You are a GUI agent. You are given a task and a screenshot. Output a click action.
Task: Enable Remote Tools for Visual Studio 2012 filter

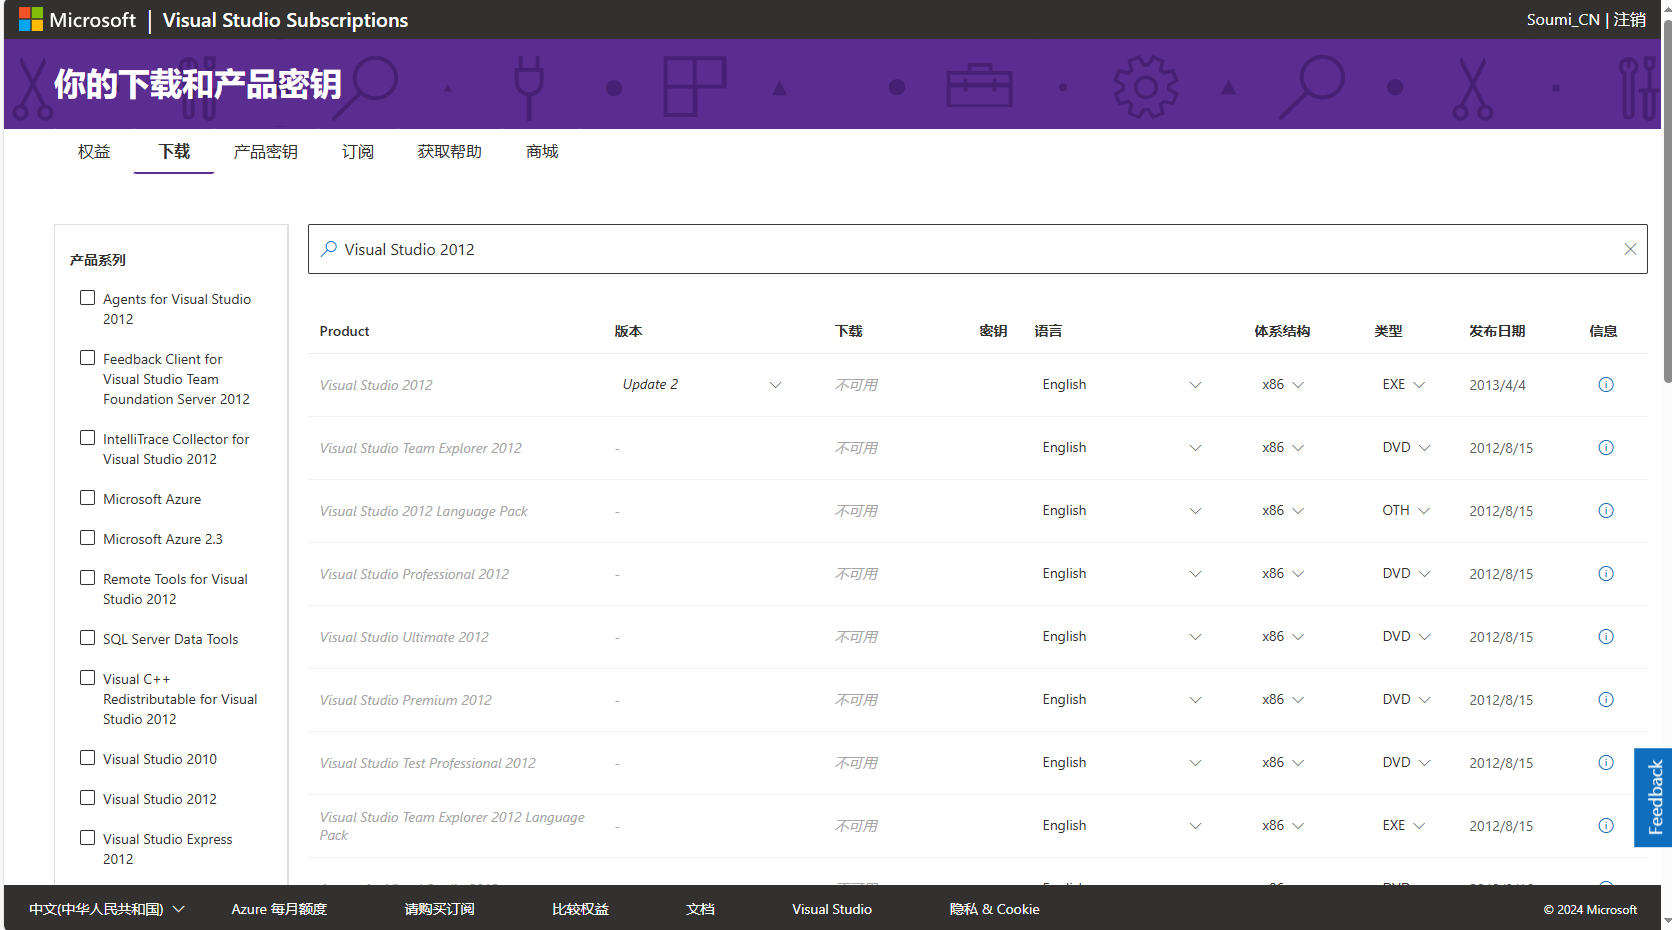coord(88,578)
